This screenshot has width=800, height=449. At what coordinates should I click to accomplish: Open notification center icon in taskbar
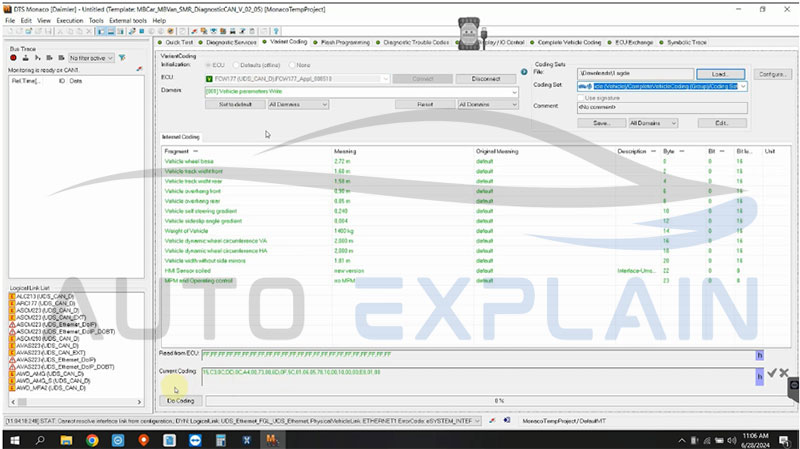click(x=784, y=440)
